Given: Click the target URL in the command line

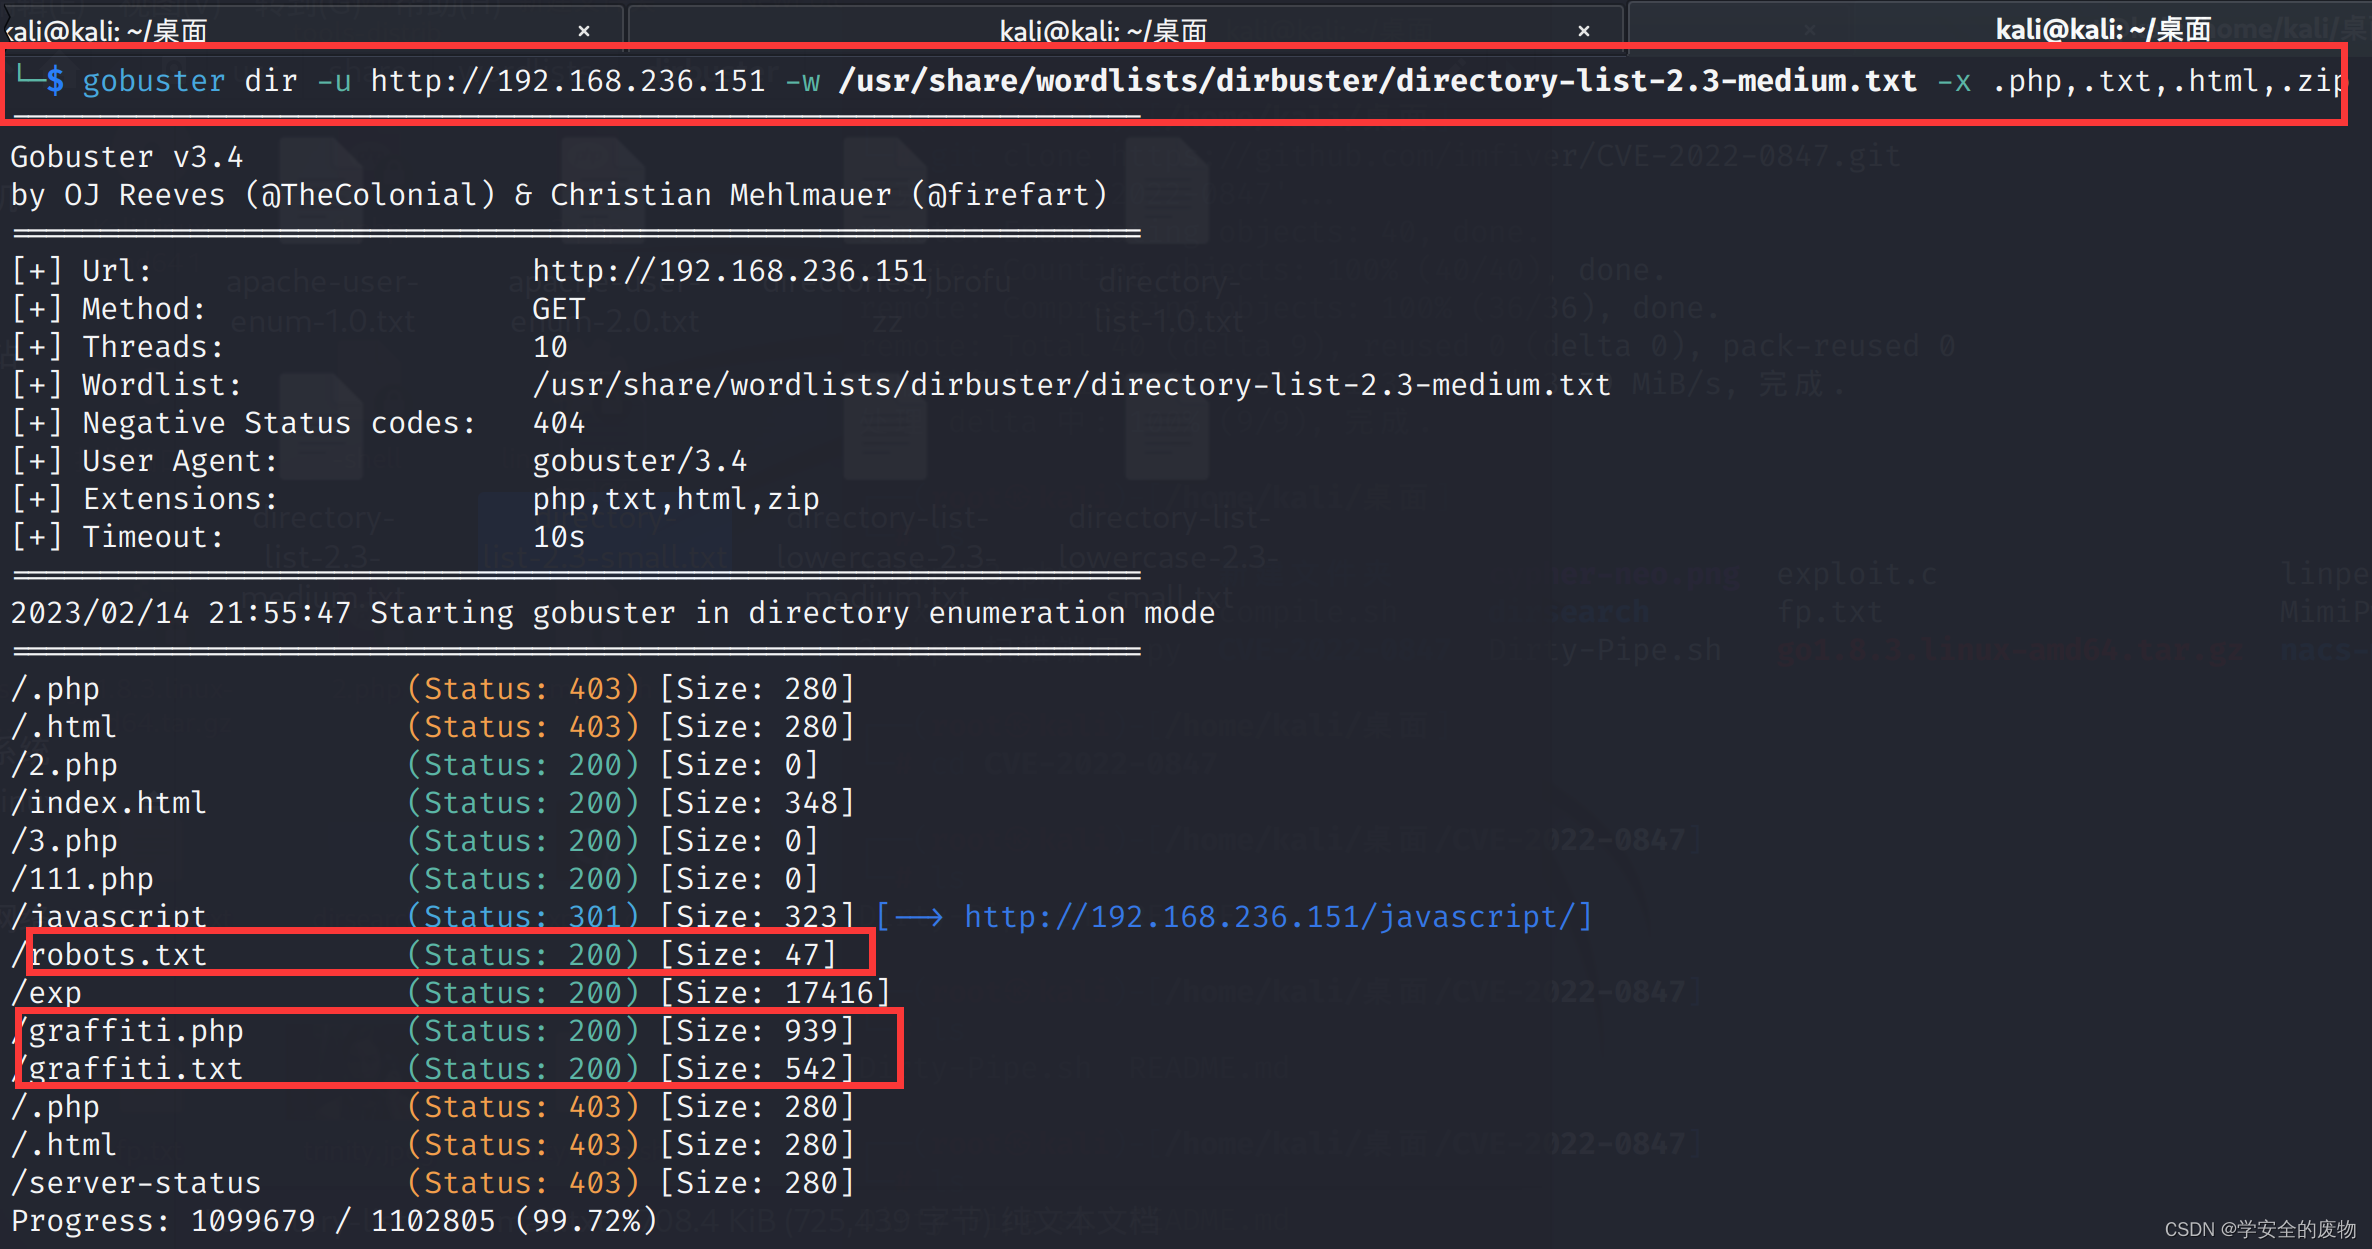Looking at the screenshot, I should [568, 80].
